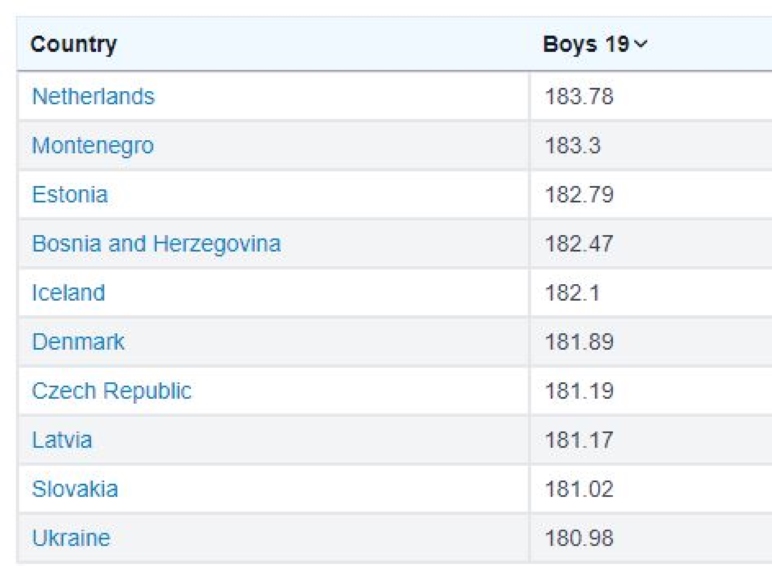Open the Latvia link

coord(62,440)
